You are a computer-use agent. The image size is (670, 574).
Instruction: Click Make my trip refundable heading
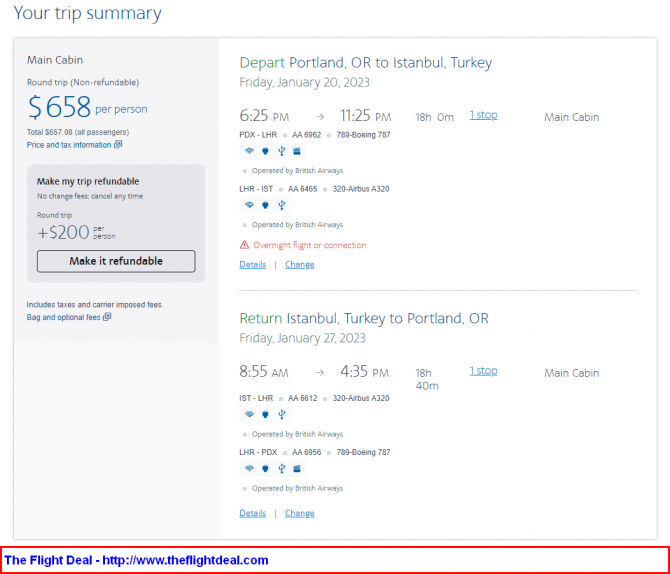click(88, 181)
